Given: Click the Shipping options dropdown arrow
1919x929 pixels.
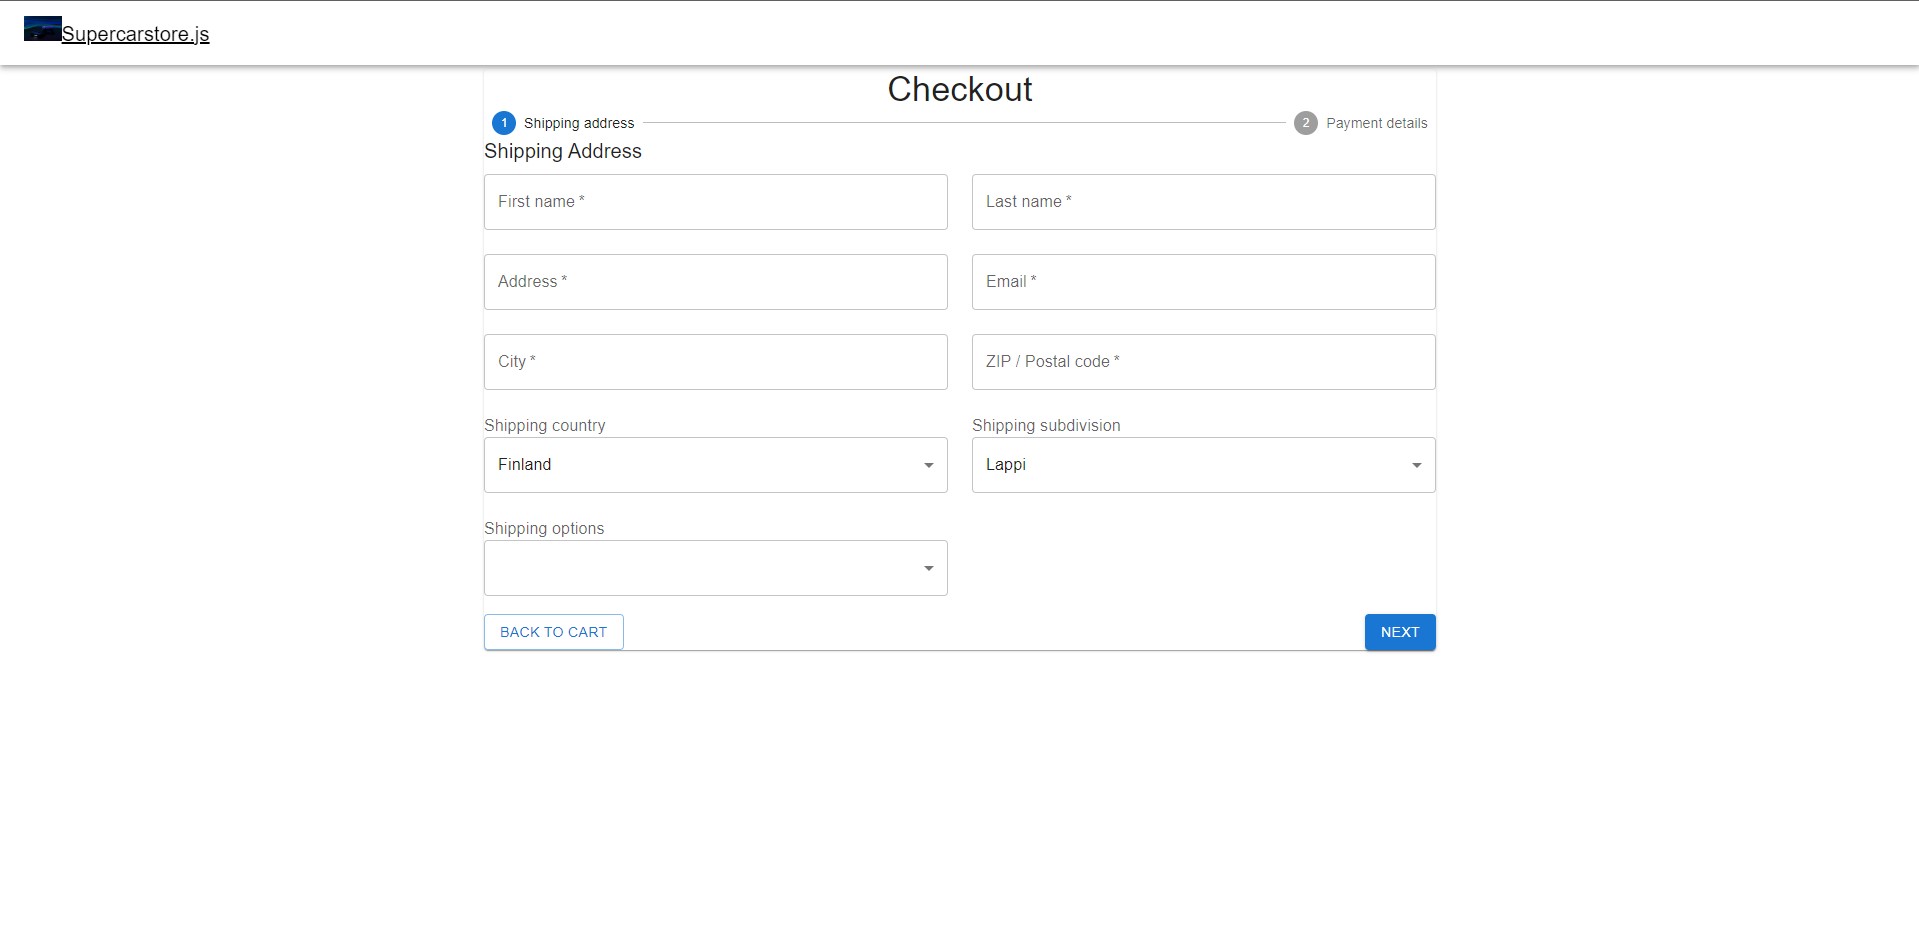Looking at the screenshot, I should 926,567.
